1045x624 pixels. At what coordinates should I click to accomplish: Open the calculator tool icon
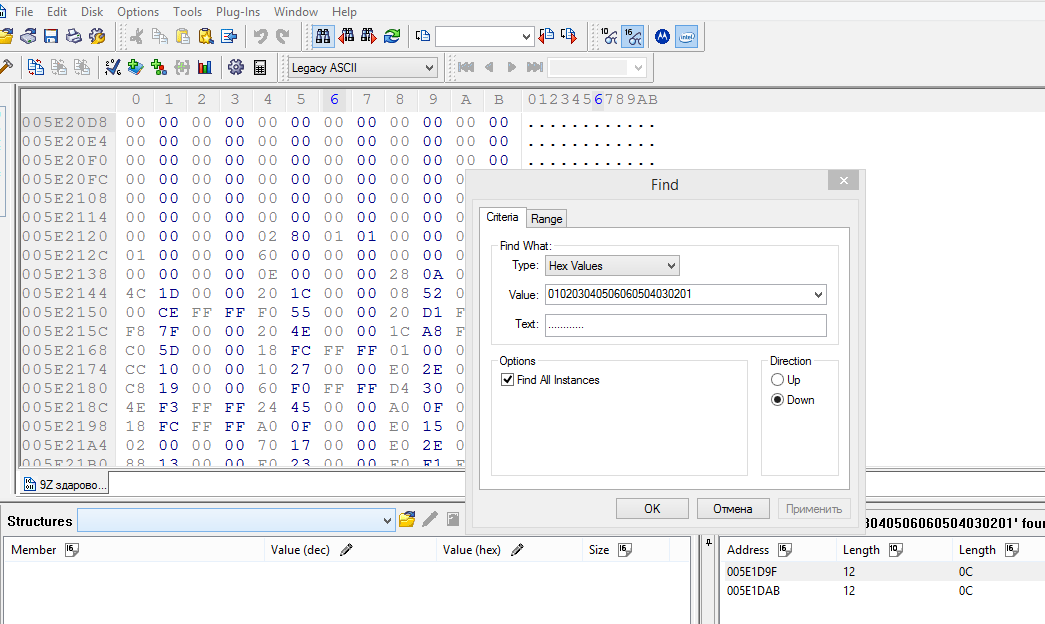[260, 67]
